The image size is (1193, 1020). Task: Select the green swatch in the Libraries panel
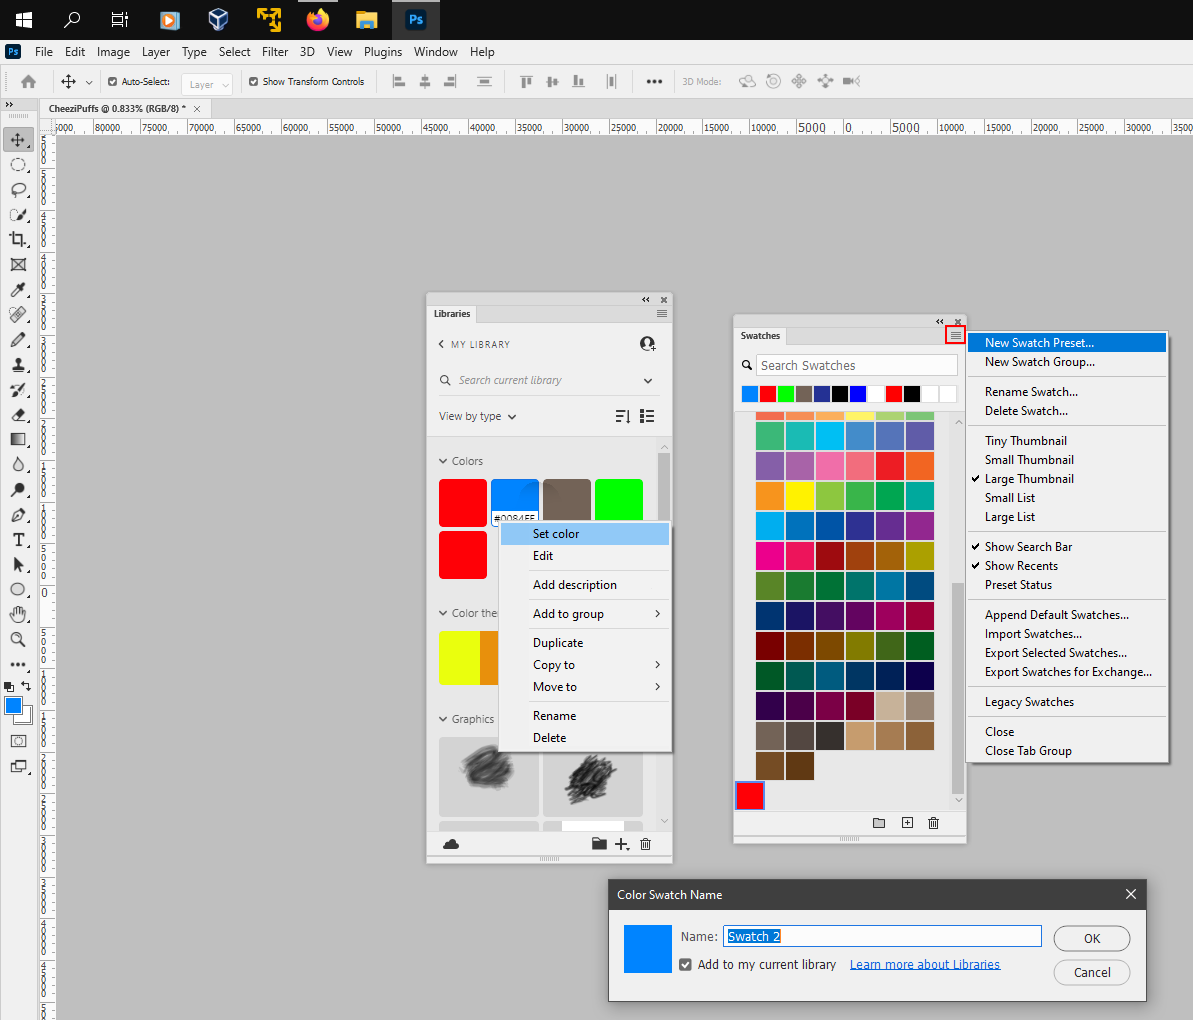coord(618,499)
